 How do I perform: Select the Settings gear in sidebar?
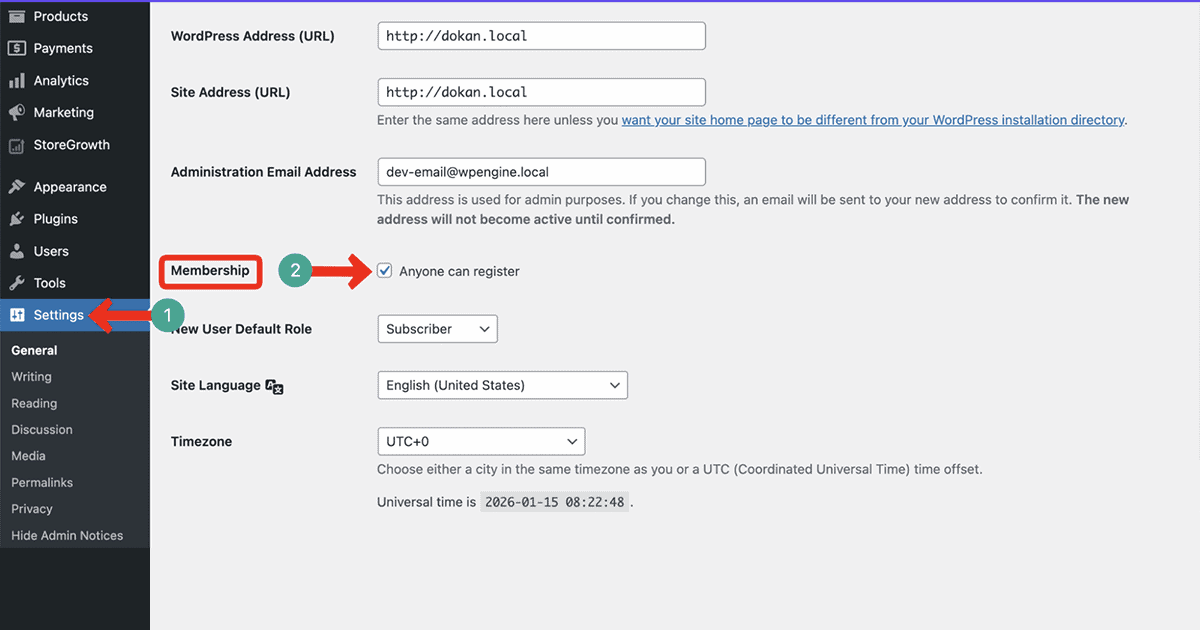coord(18,314)
